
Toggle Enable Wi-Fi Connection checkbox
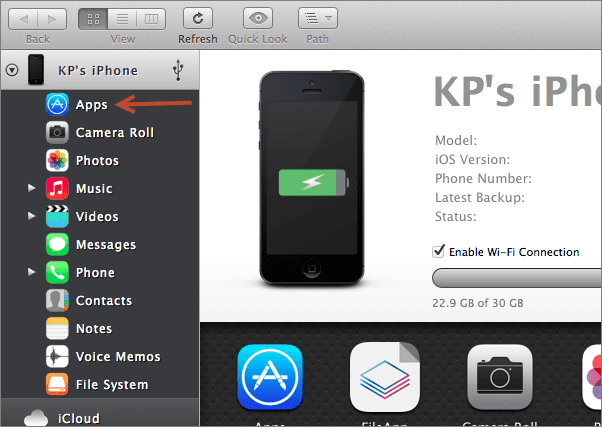point(438,252)
